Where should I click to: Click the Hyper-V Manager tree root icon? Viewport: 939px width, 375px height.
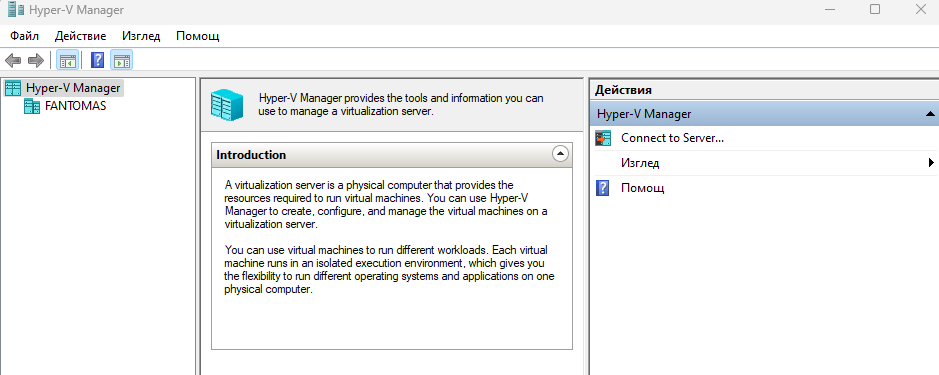tap(13, 88)
